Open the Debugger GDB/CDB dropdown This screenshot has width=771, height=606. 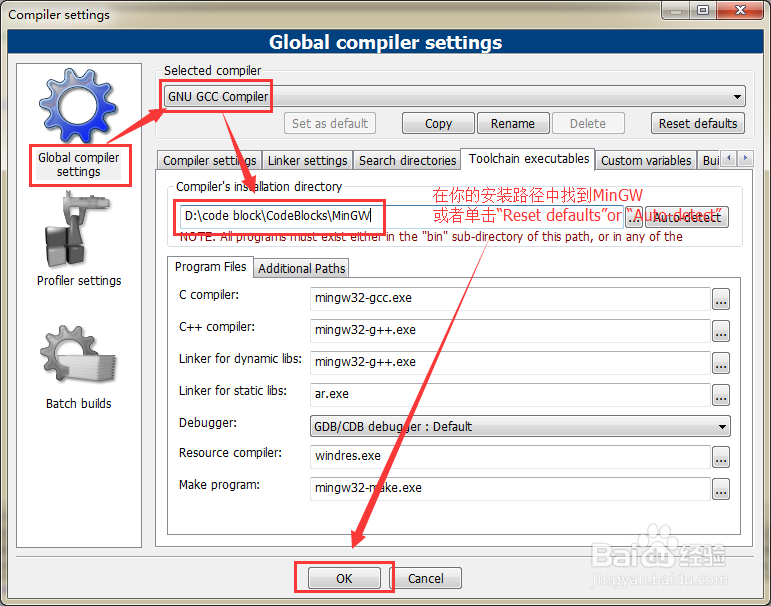pyautogui.click(x=520, y=426)
